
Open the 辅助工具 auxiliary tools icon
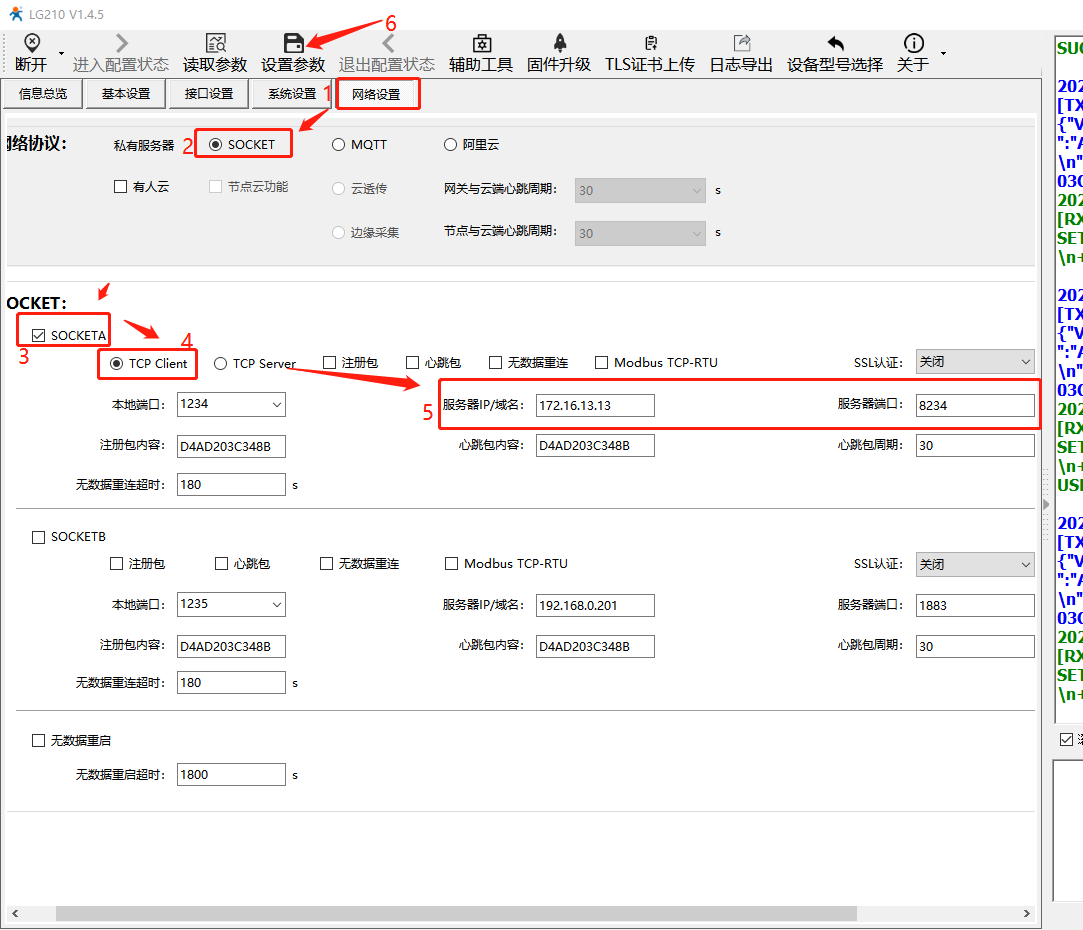click(x=481, y=43)
